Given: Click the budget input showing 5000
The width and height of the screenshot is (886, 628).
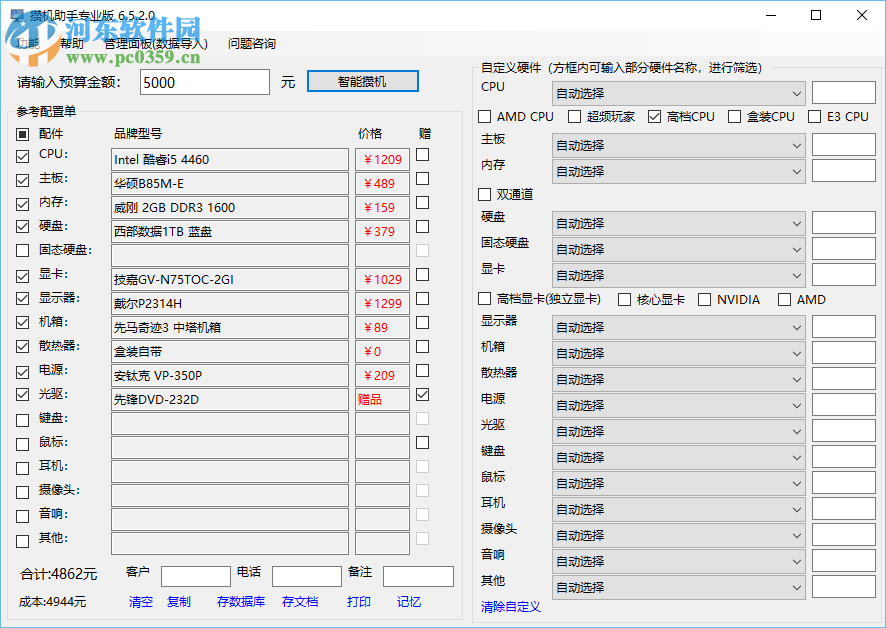Looking at the screenshot, I should [204, 81].
